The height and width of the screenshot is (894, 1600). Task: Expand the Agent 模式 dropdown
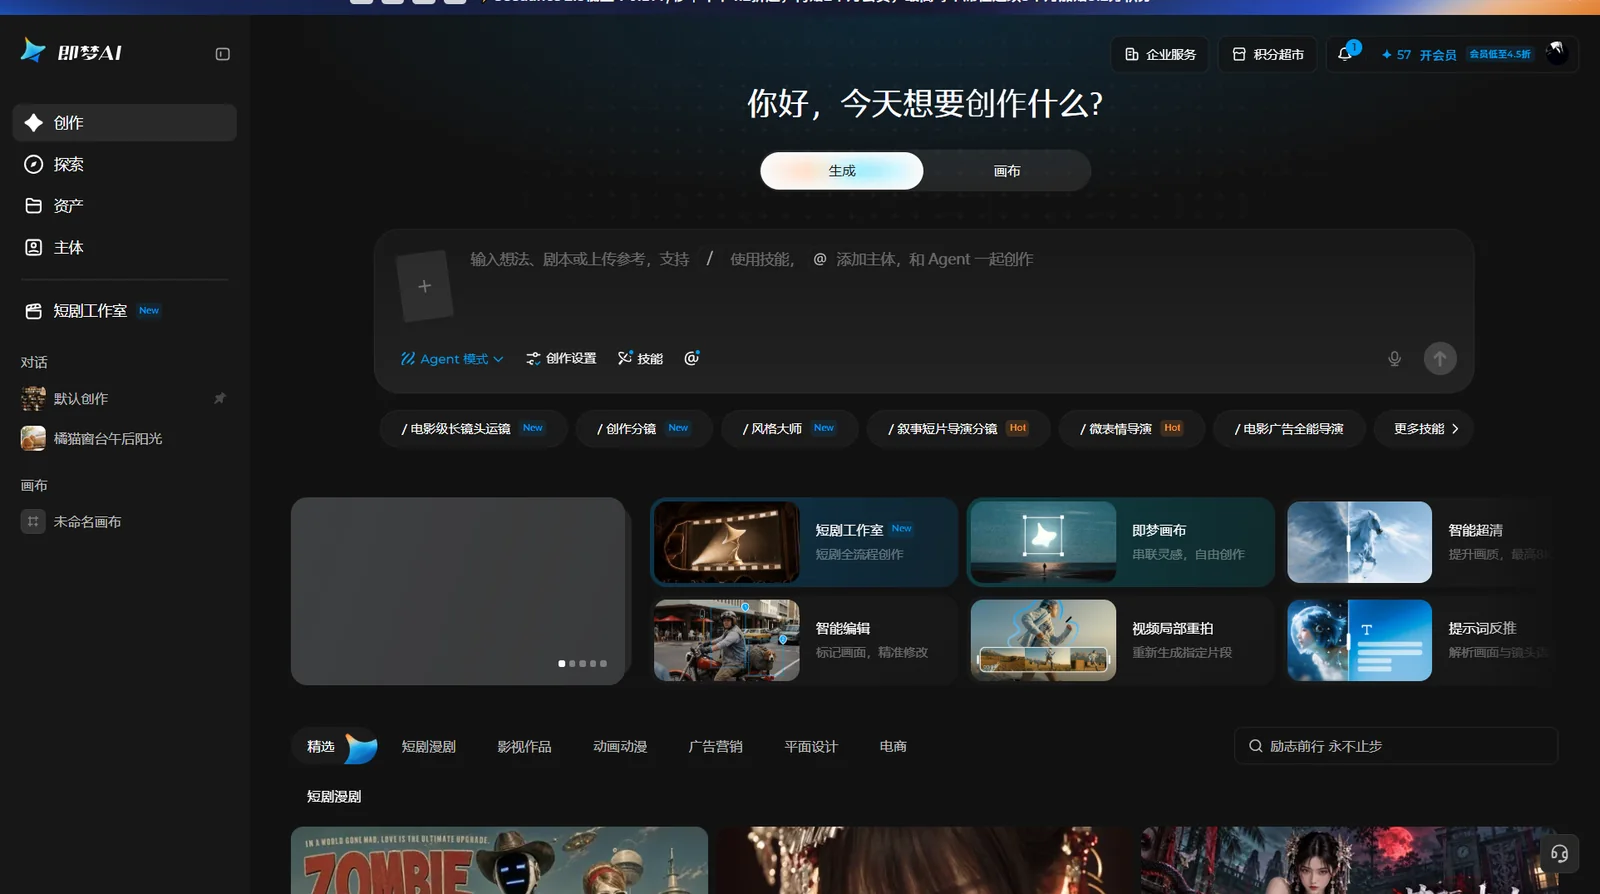pyautogui.click(x=452, y=358)
